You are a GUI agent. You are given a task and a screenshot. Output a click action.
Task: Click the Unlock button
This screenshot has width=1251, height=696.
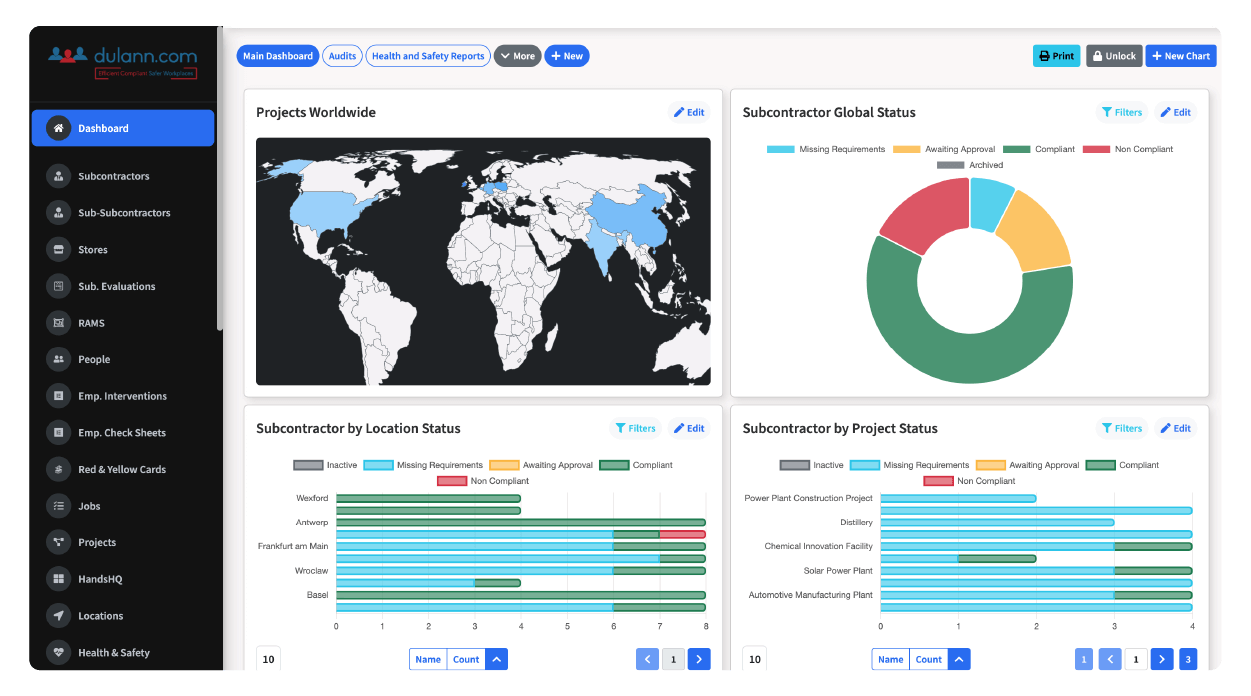pyautogui.click(x=1114, y=56)
